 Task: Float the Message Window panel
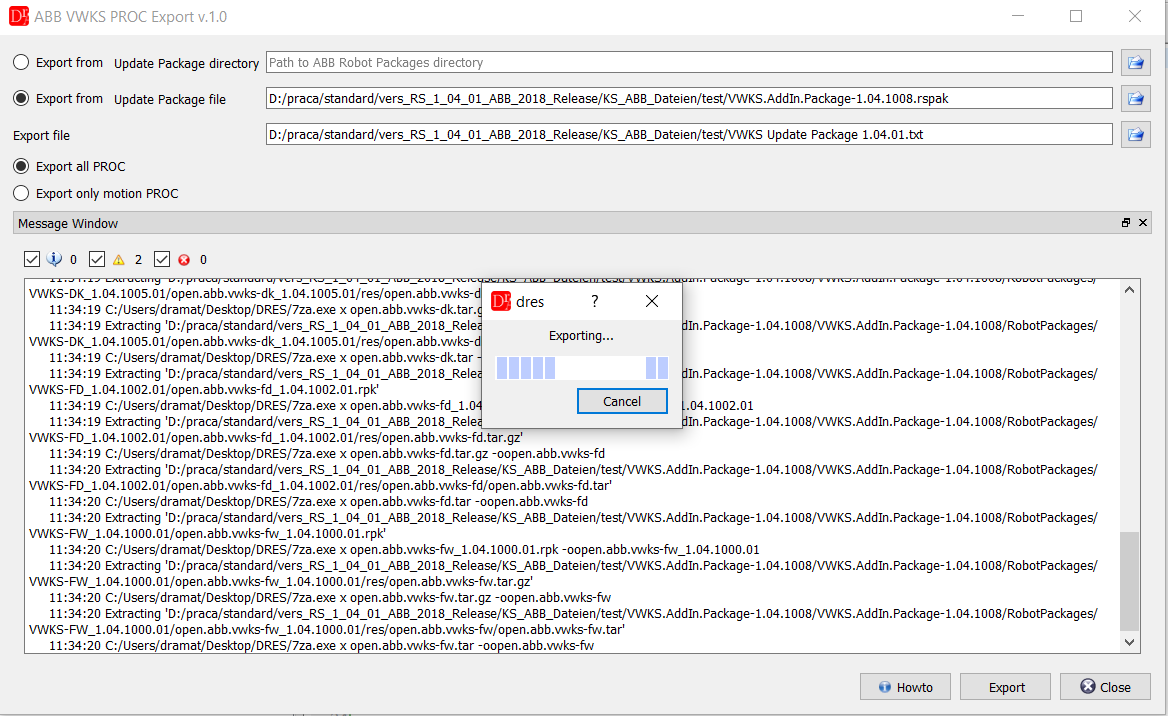(1126, 223)
